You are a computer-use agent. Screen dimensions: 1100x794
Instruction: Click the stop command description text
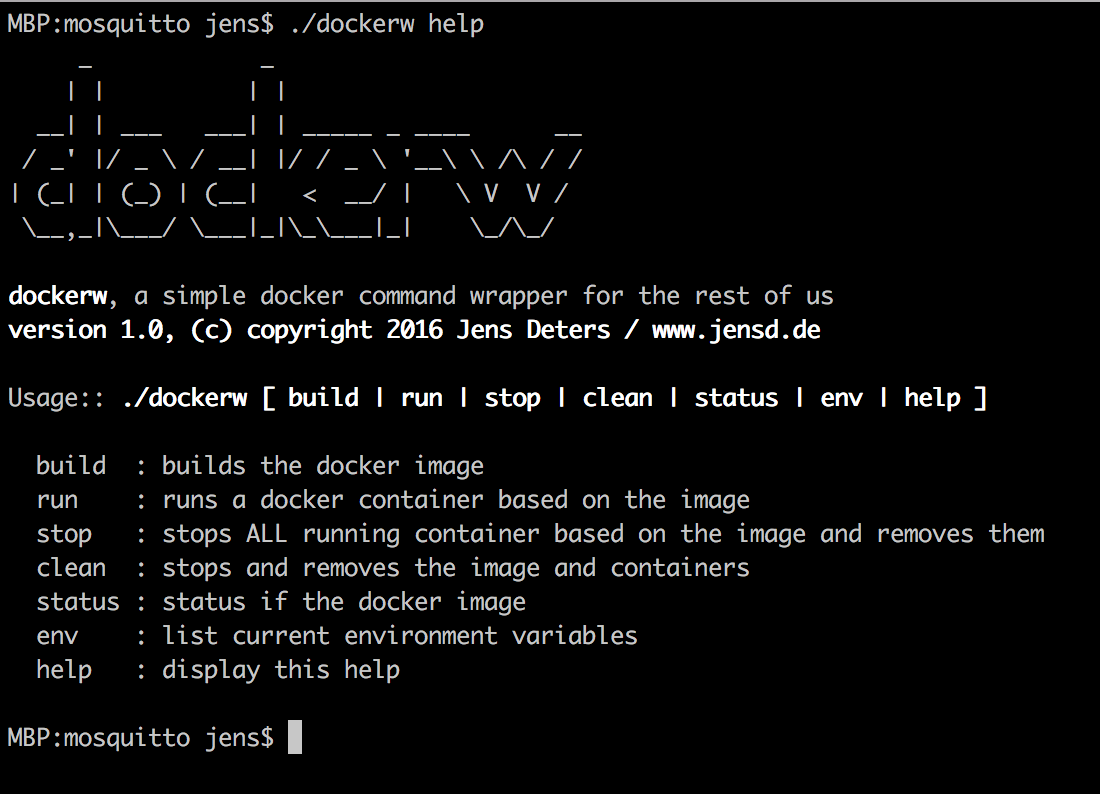(600, 533)
